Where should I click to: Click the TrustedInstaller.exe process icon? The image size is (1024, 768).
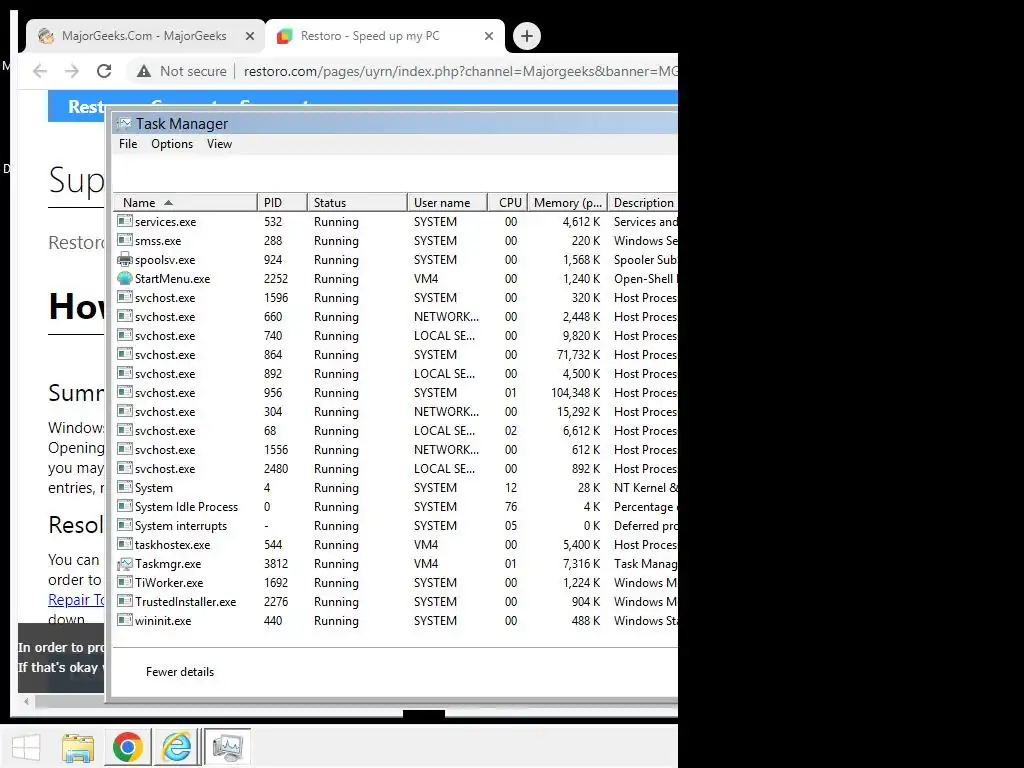125,601
